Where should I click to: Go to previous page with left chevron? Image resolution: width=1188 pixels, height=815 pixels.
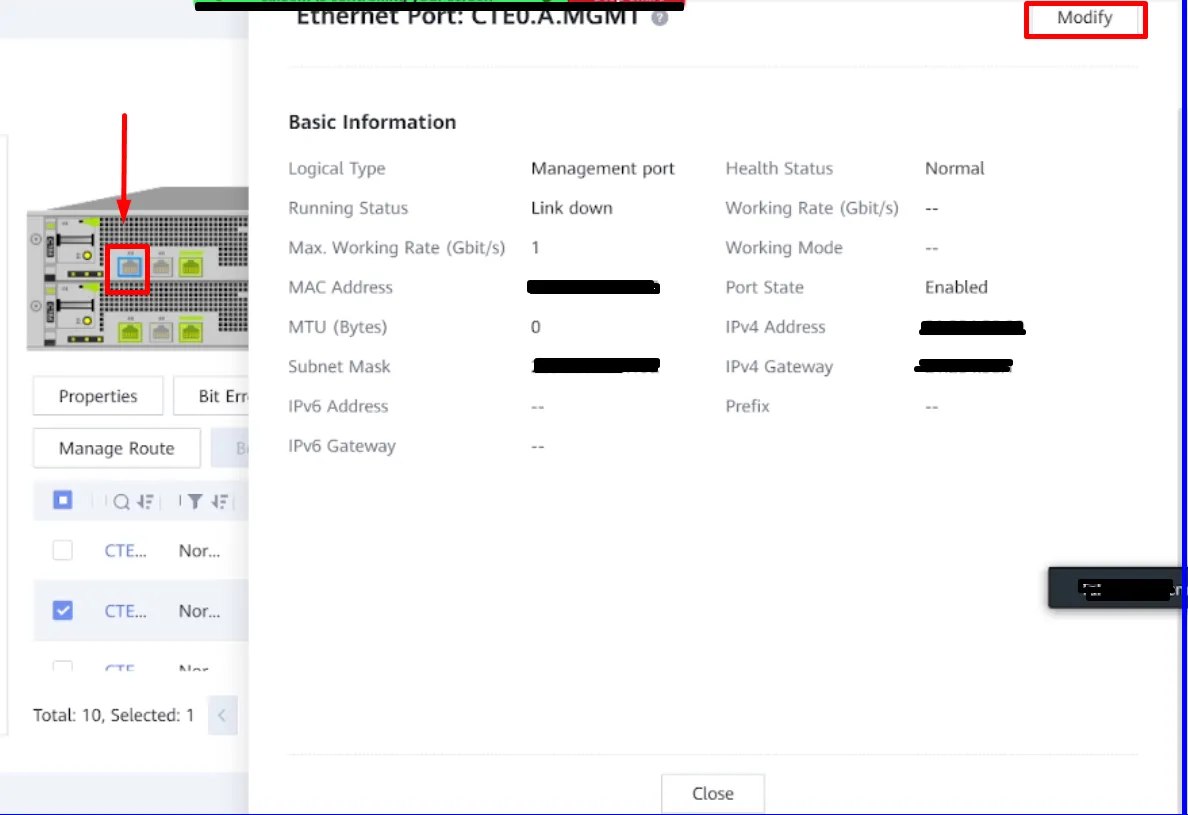(x=222, y=715)
